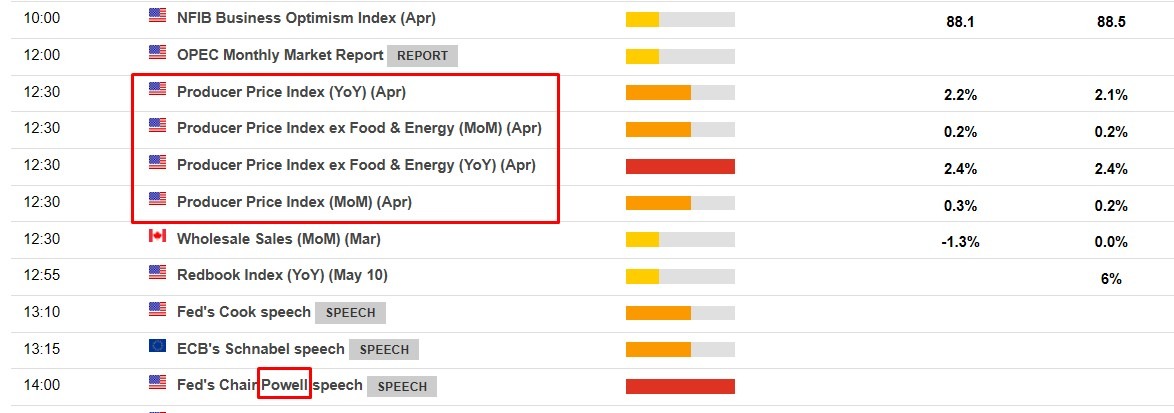Image resolution: width=1174 pixels, height=413 pixels.
Task: Click SPEECH tag on Powell speech row
Action: pos(402,386)
